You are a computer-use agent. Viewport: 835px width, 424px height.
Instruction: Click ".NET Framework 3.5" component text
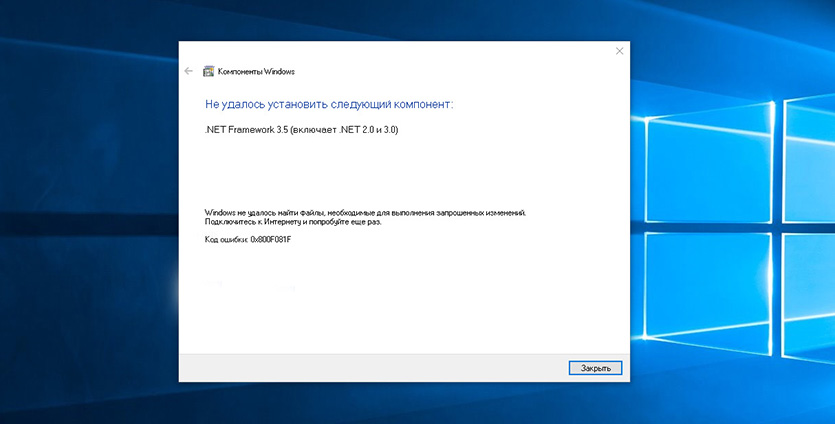pos(301,129)
